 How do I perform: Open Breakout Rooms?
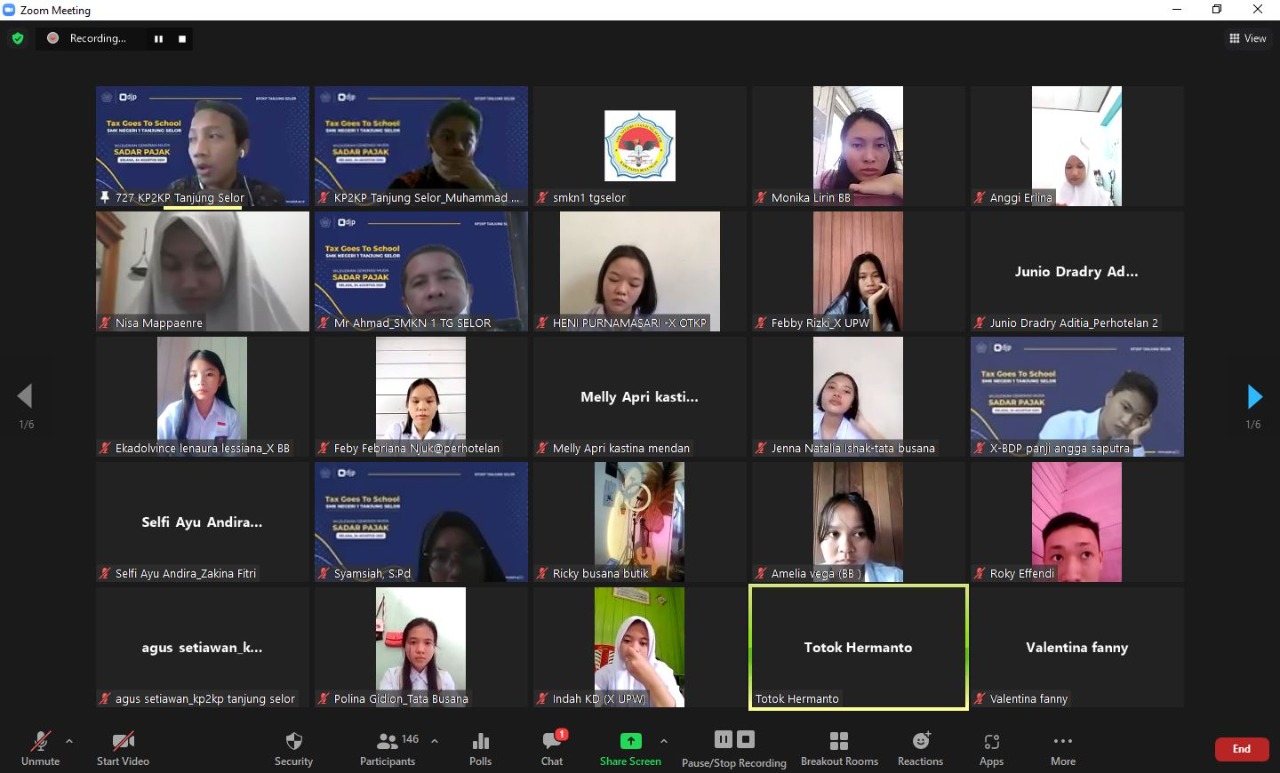pyautogui.click(x=839, y=748)
